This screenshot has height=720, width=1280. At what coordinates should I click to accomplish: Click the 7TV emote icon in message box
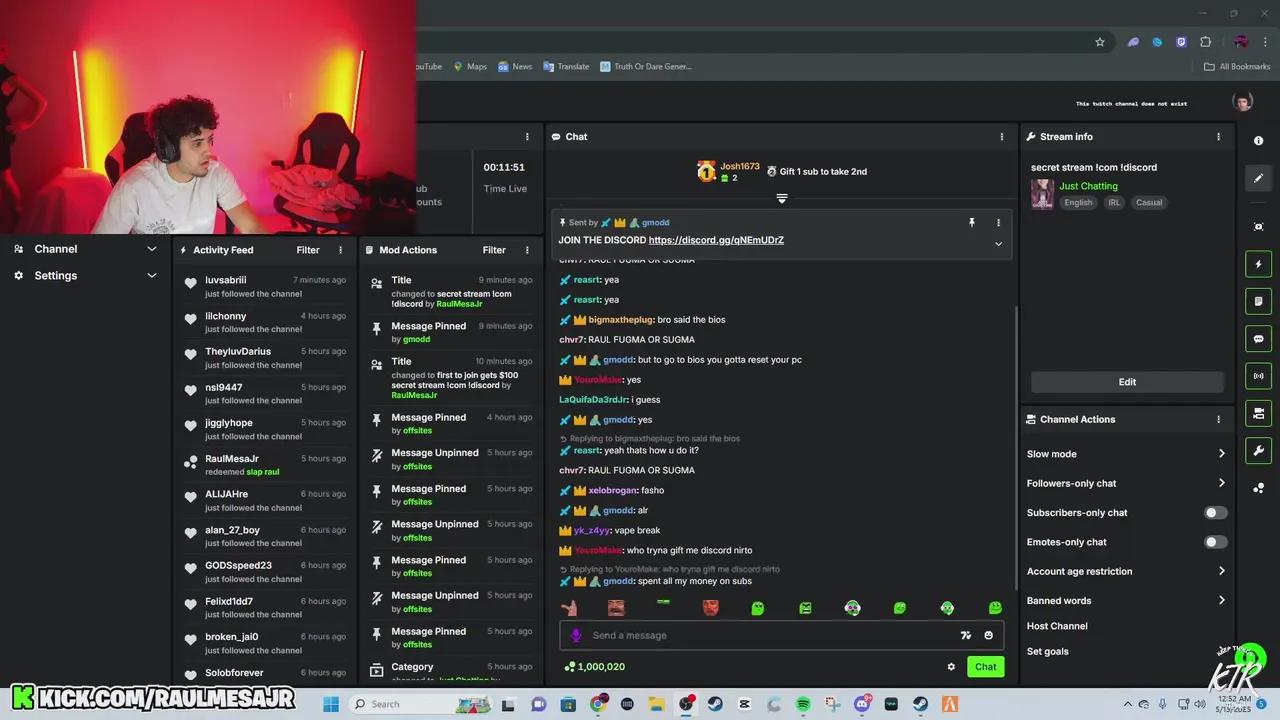(965, 635)
